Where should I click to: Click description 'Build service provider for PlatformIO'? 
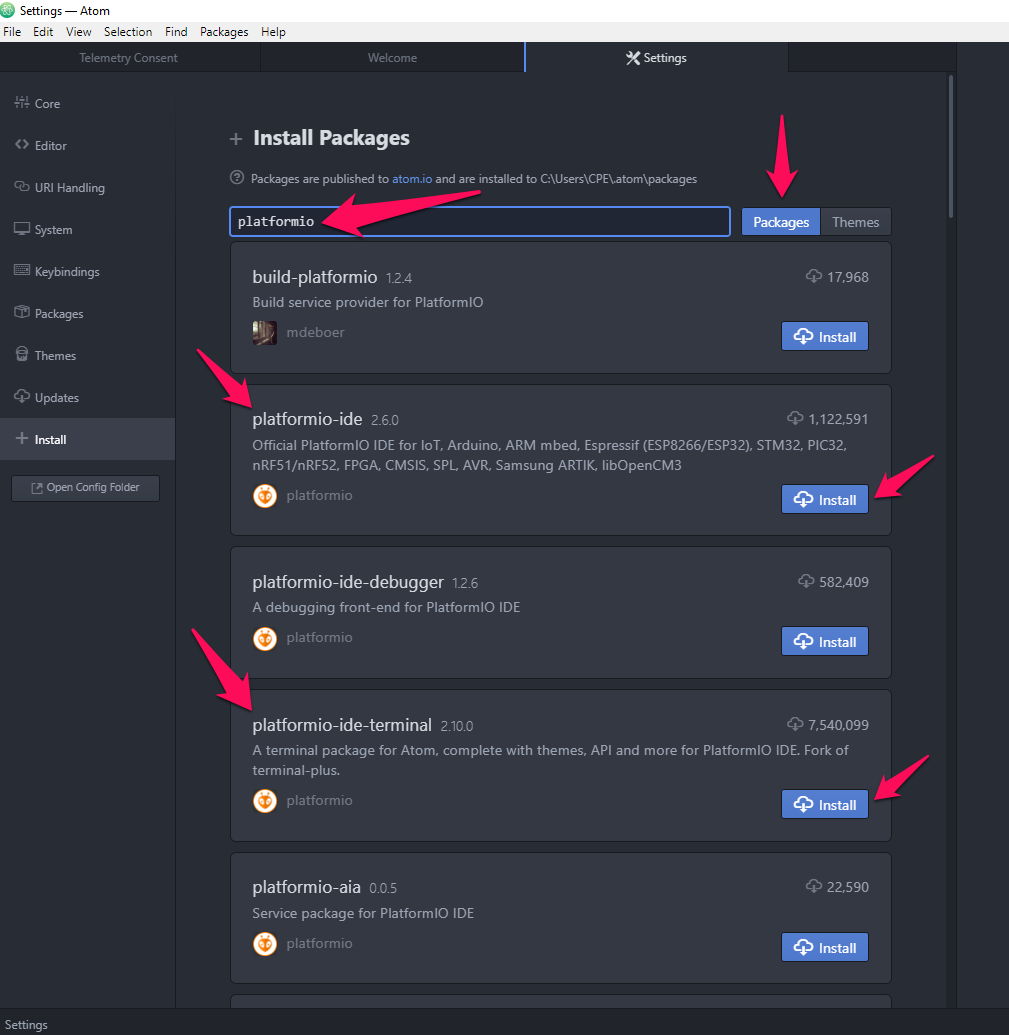point(368,302)
